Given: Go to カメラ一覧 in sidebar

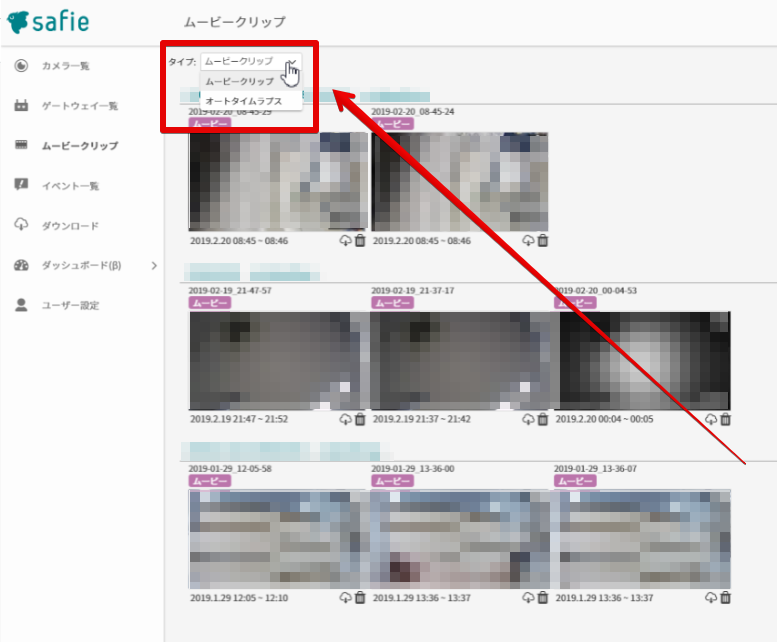Looking at the screenshot, I should [x=65, y=66].
